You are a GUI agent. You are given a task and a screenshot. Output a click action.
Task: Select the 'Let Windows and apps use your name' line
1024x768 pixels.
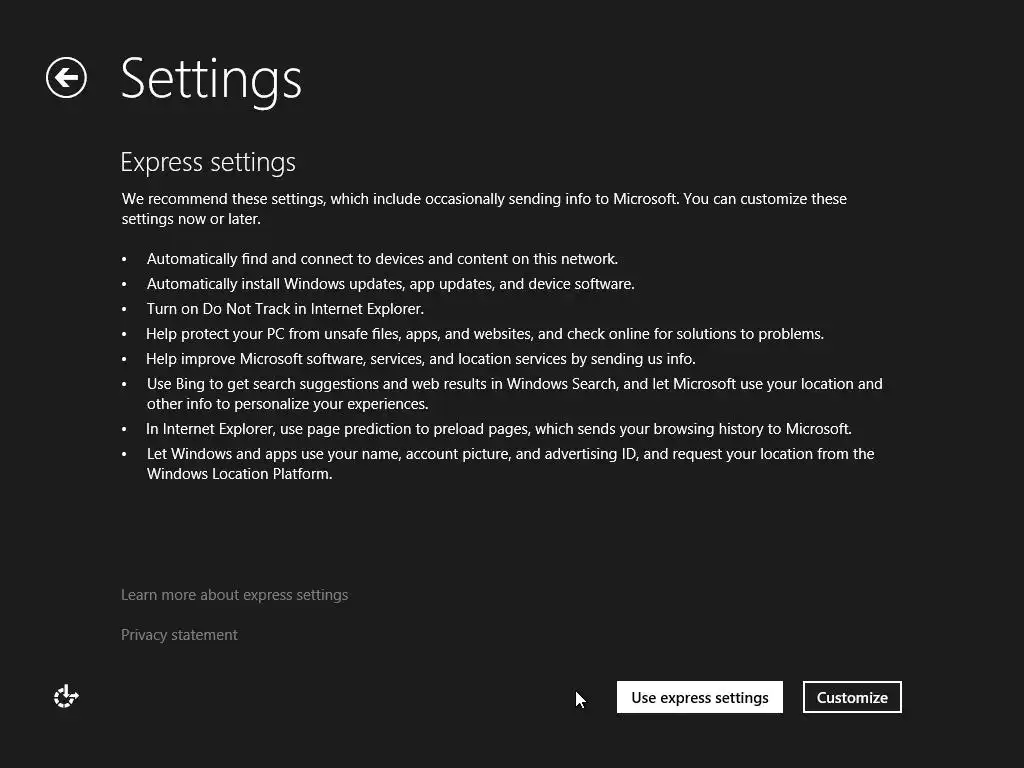tap(510, 464)
